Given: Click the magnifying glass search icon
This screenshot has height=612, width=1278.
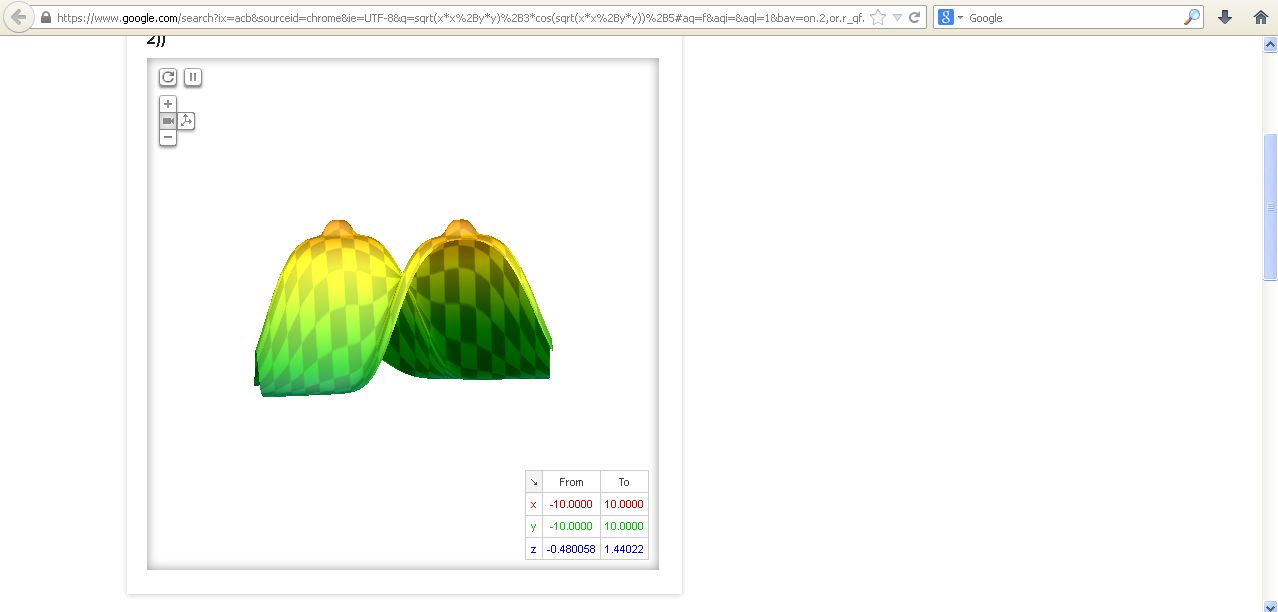Looking at the screenshot, I should tap(1191, 17).
